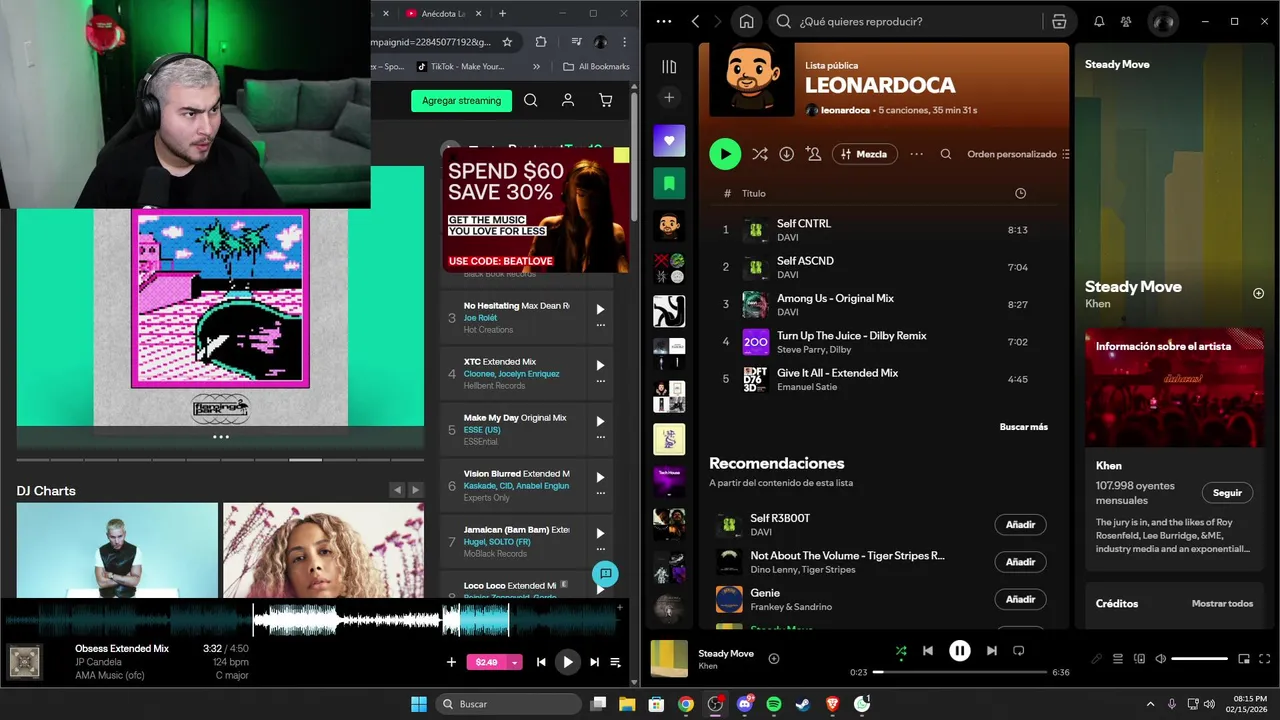Open green bookmark Episodes tile in sidebar
Image resolution: width=1280 pixels, height=720 pixels.
tap(669, 183)
